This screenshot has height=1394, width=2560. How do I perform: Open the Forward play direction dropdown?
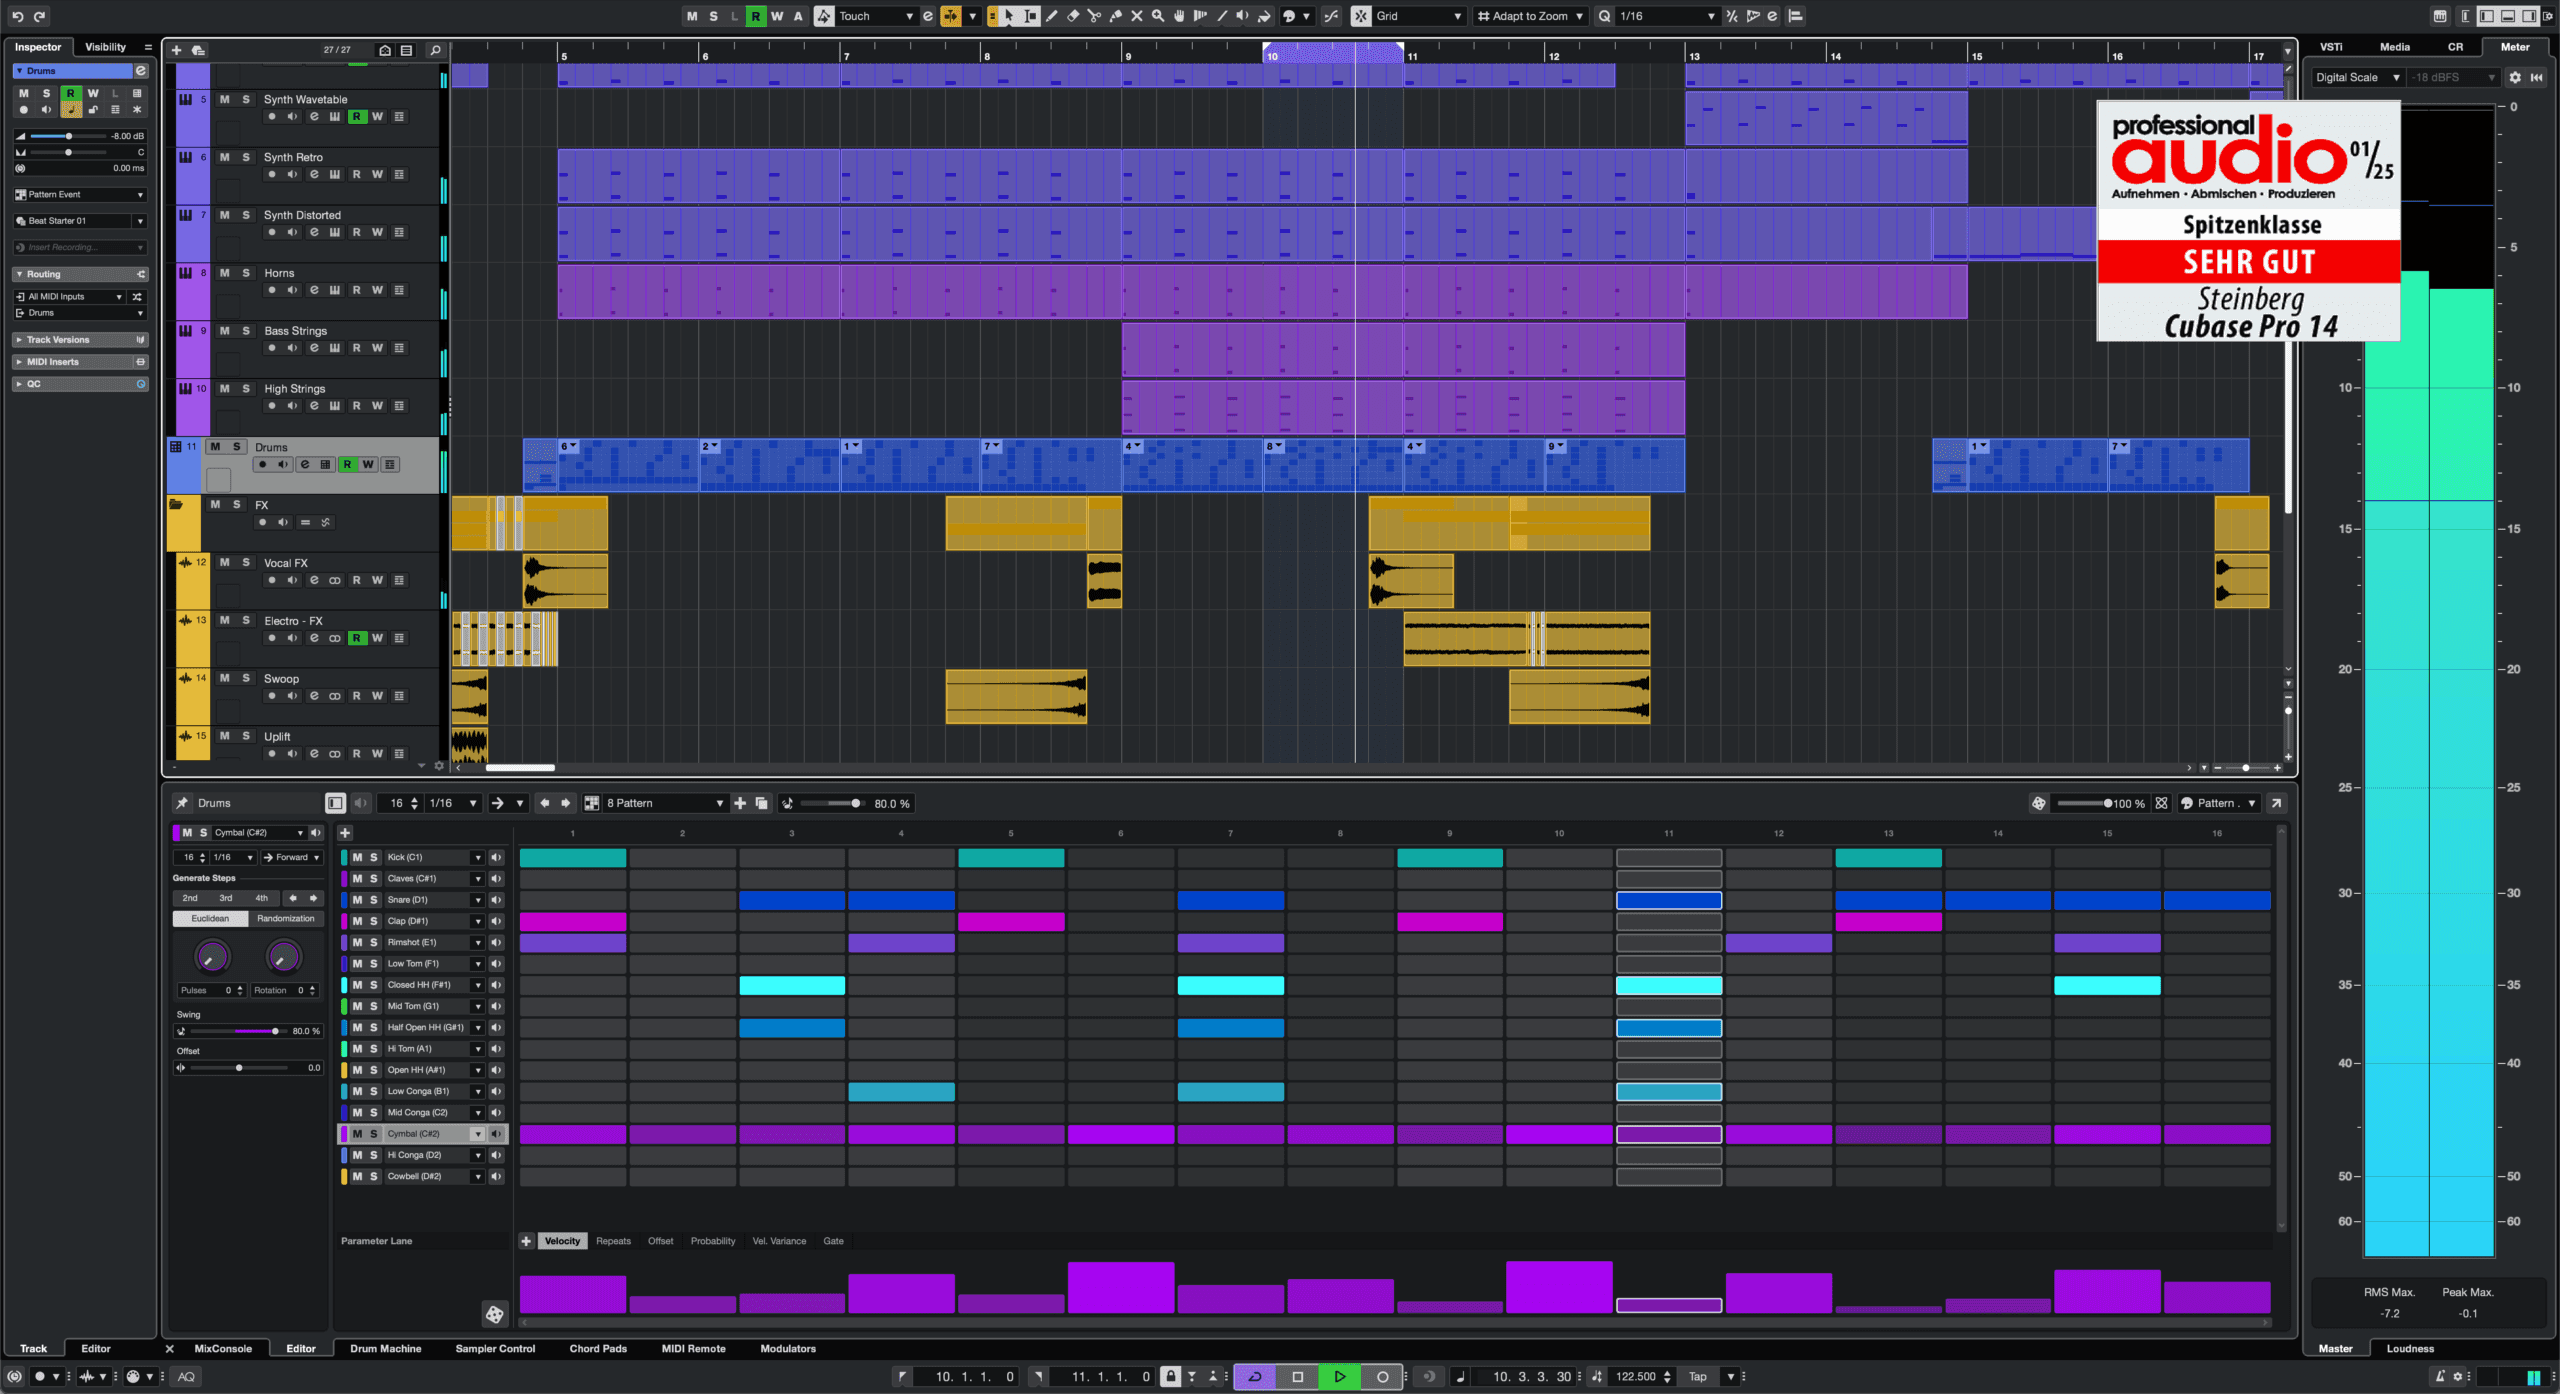292,857
